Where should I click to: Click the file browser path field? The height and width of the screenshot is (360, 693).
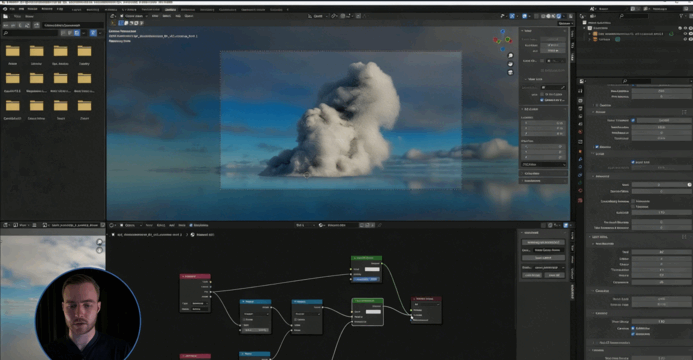click(x=73, y=25)
